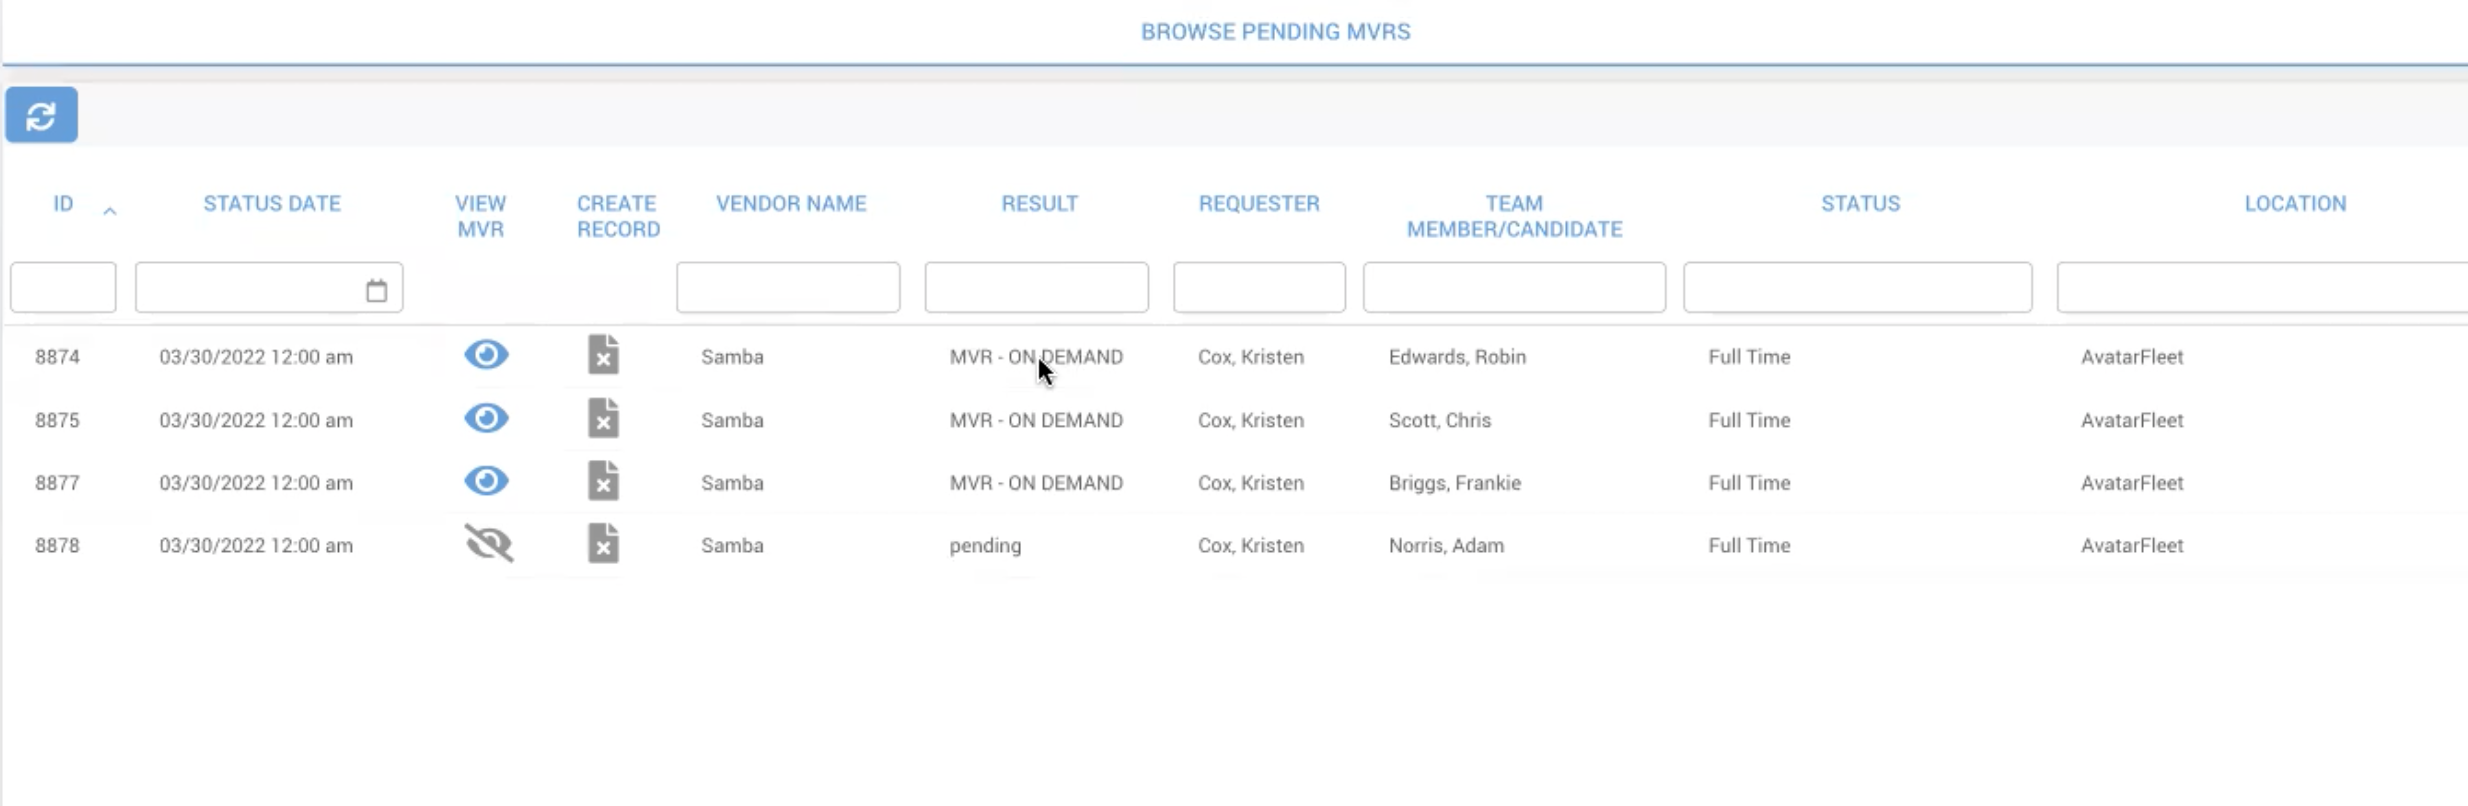Click AvatarFleet location in row 8878
Image resolution: width=2468 pixels, height=806 pixels.
click(x=2132, y=546)
